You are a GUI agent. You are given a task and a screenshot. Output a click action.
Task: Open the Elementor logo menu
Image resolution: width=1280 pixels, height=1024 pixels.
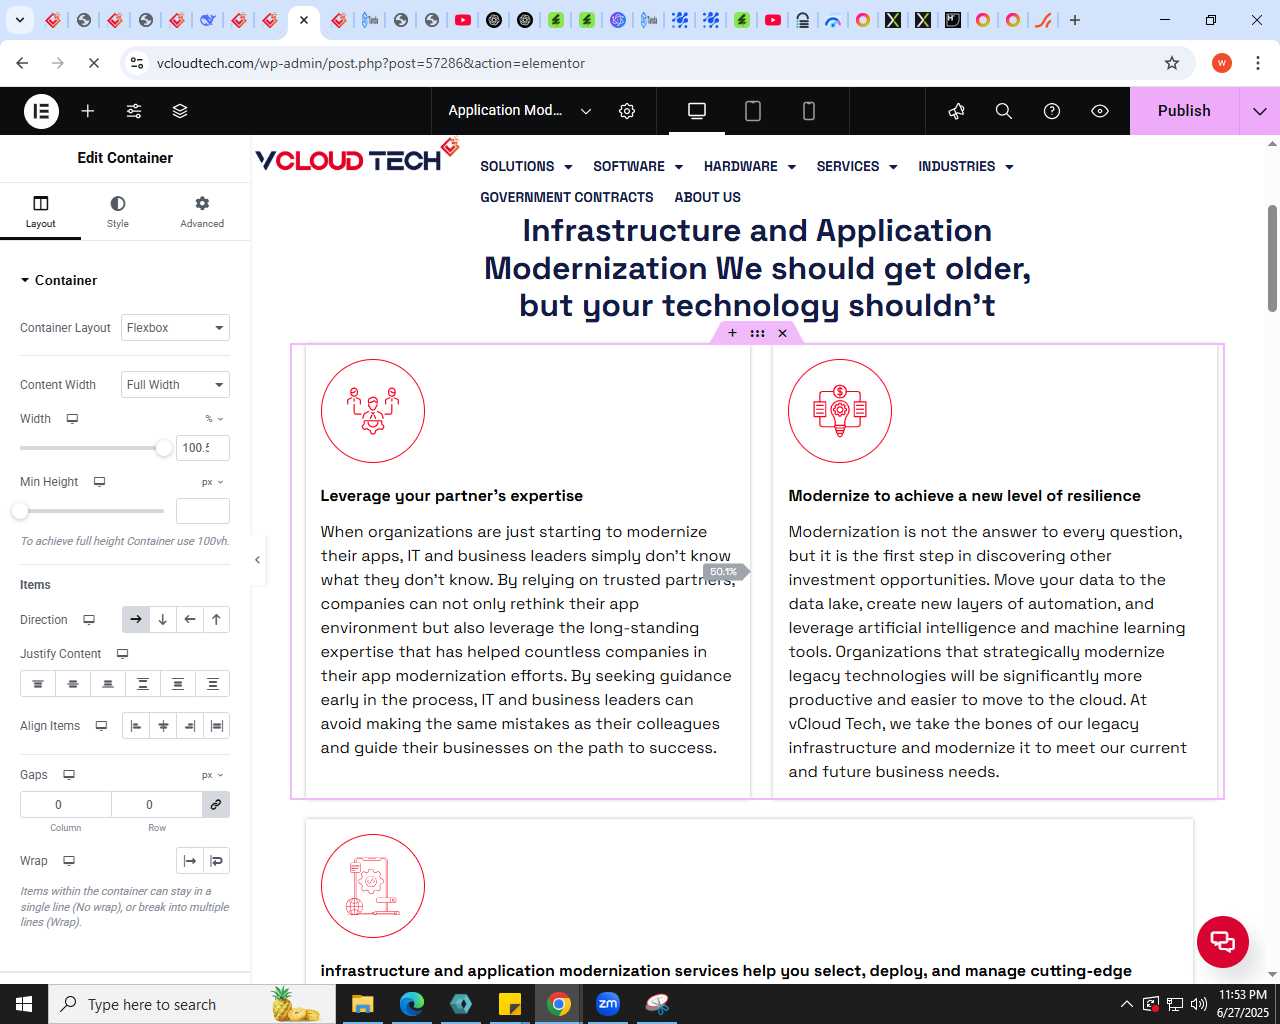41,111
